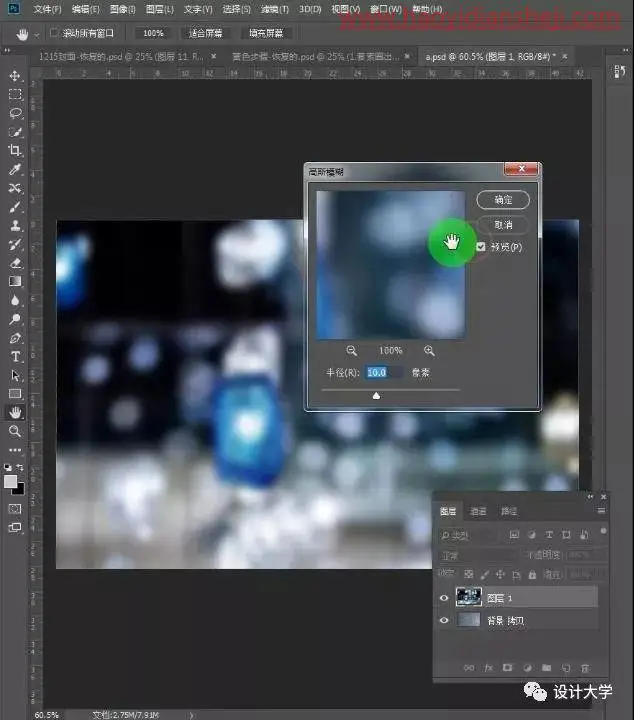Select the Spot Healing Brush tool
This screenshot has height=720, width=634.
tap(15, 188)
